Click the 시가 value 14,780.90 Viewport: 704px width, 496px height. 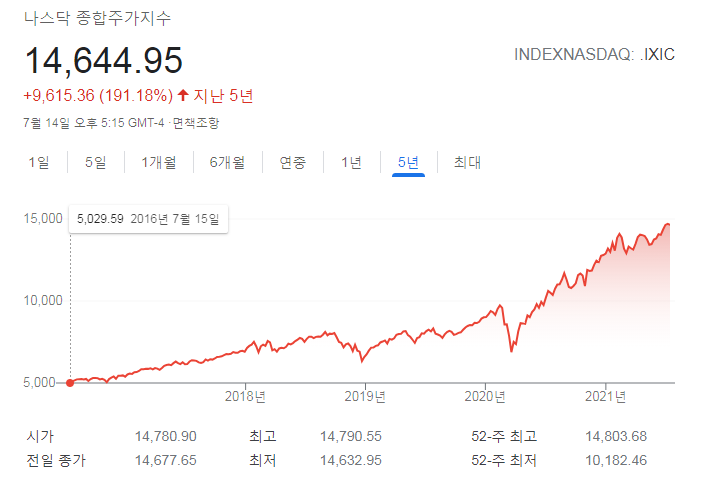click(x=166, y=436)
